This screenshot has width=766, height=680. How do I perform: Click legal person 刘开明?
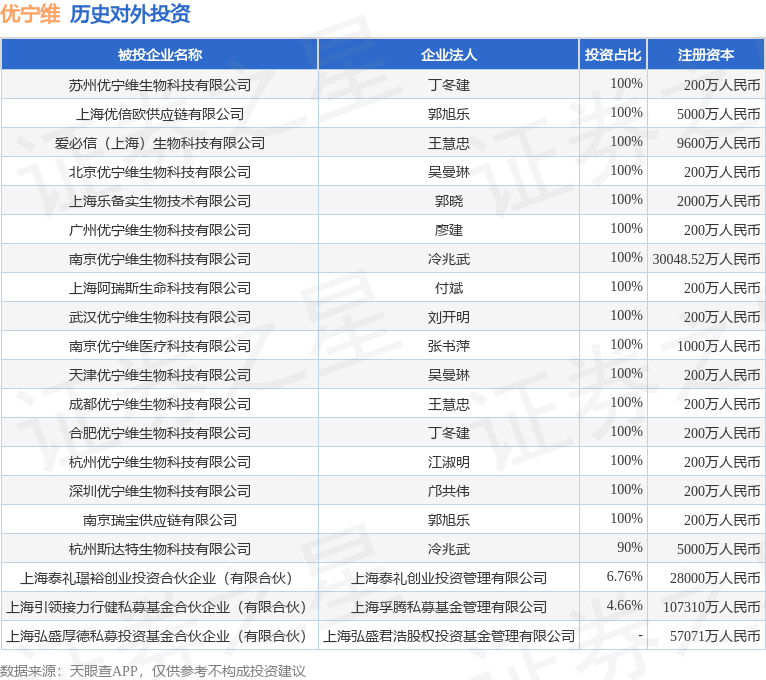pos(448,317)
